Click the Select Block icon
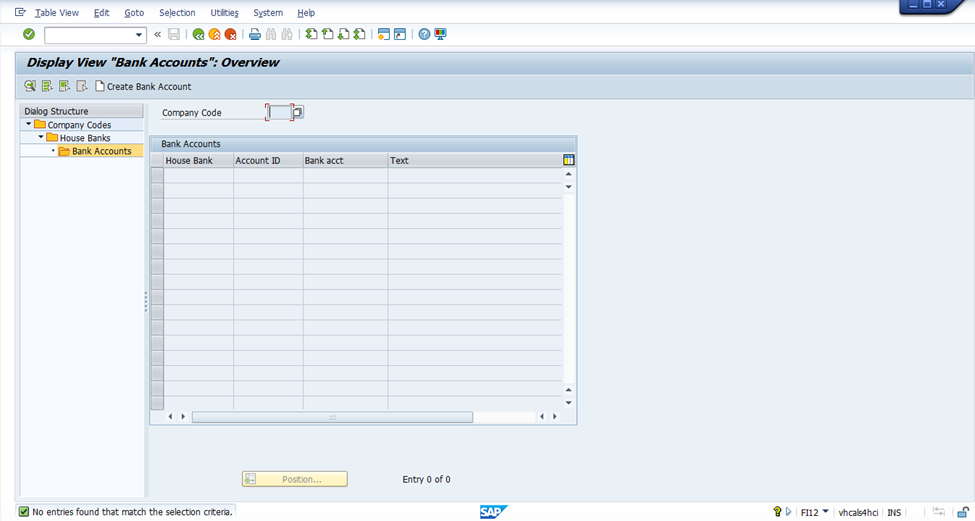The image size is (975, 521). [x=65, y=86]
